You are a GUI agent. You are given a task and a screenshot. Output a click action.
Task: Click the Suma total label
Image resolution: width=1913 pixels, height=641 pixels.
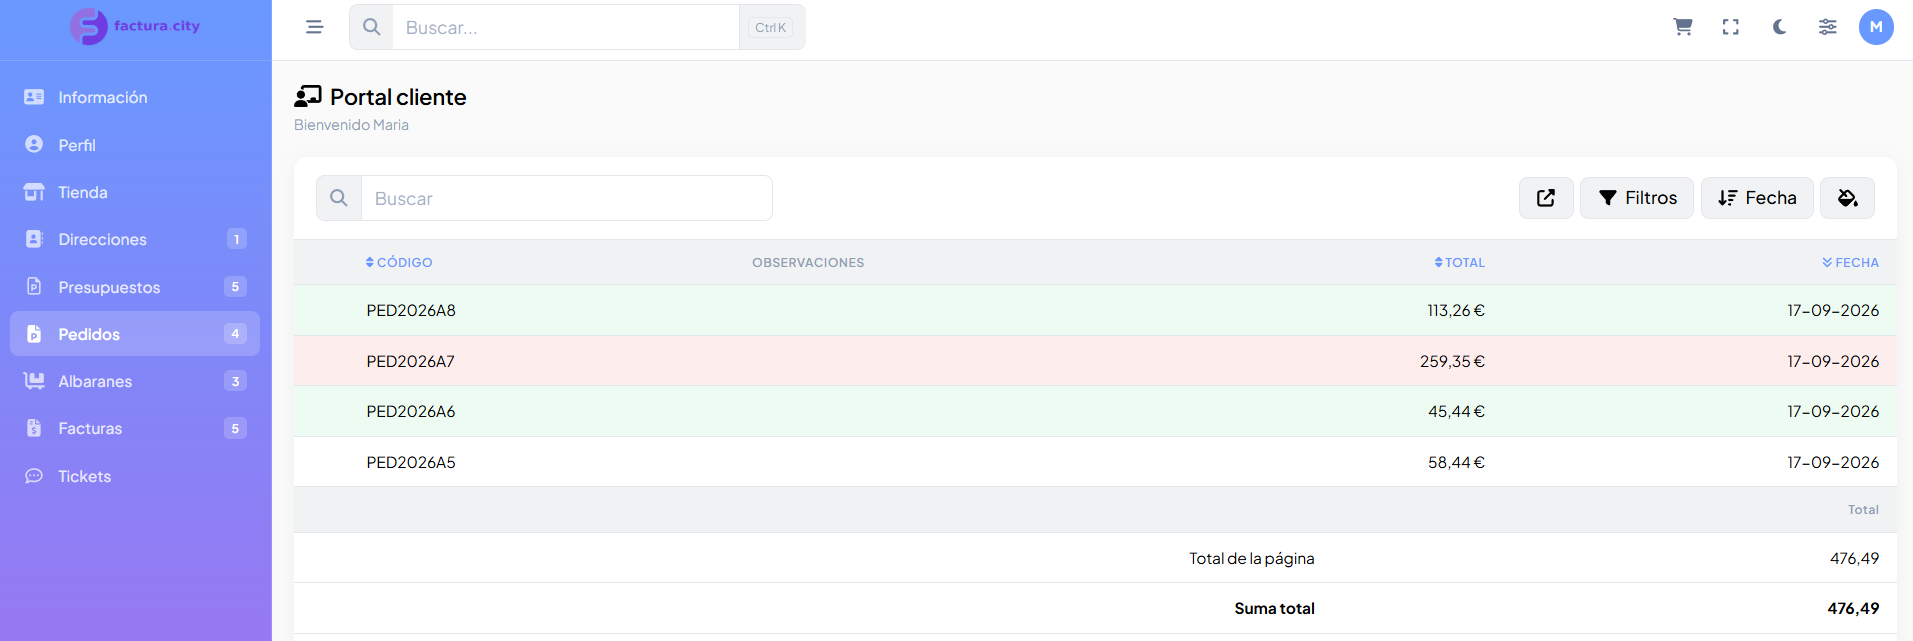(1274, 608)
